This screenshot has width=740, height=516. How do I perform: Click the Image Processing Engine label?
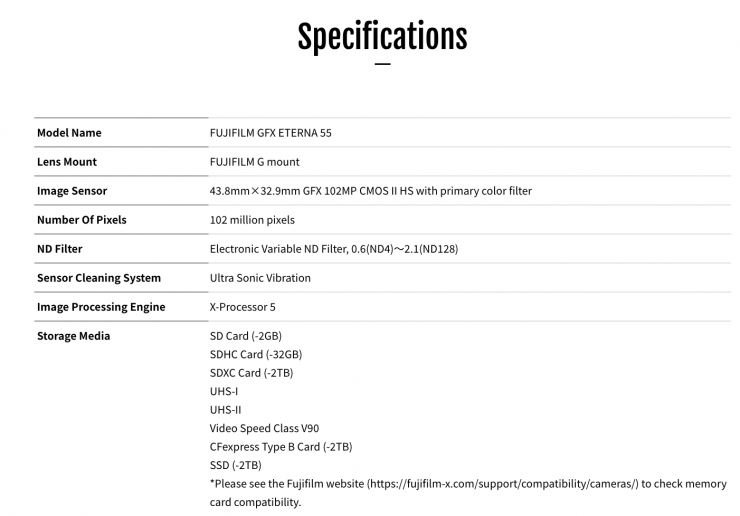(x=101, y=307)
